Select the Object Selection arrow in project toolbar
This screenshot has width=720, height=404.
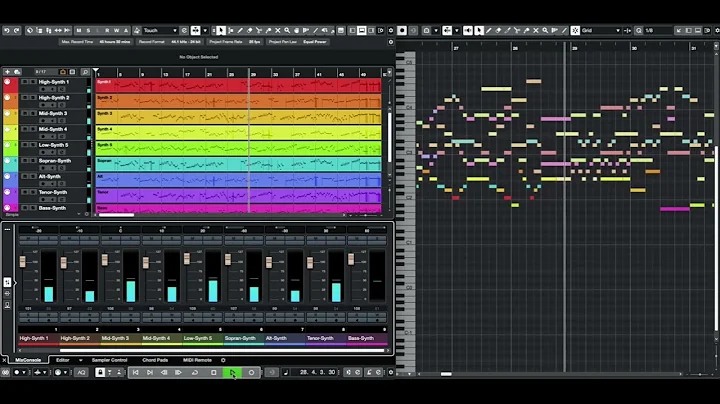tap(221, 30)
